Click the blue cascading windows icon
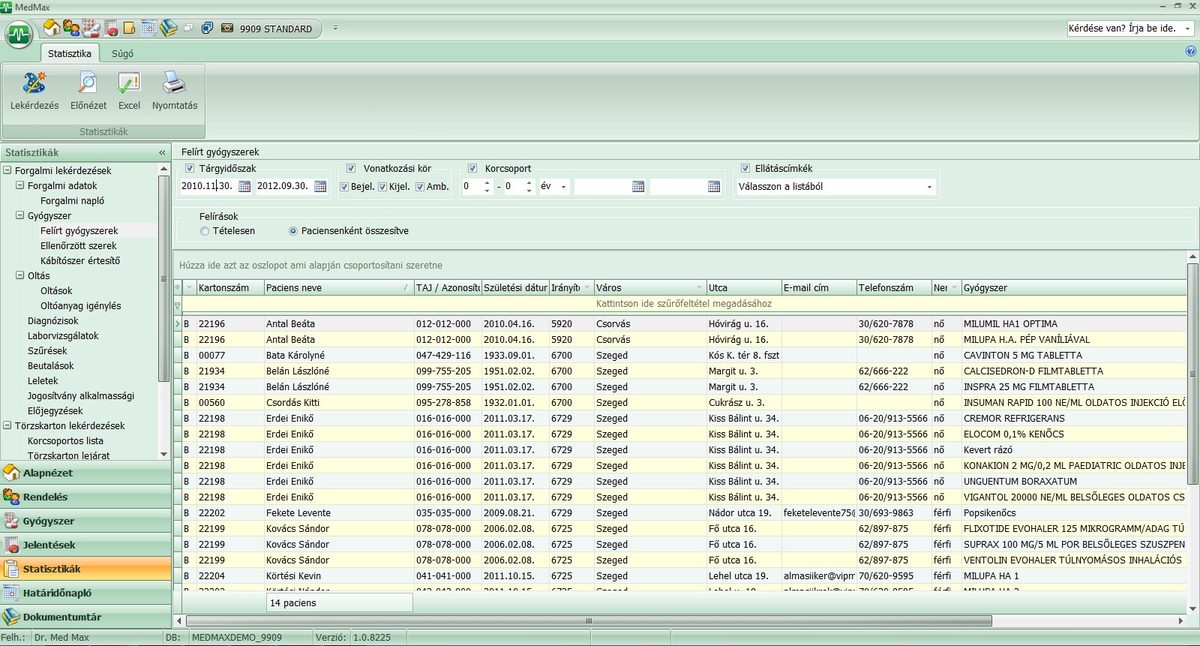Viewport: 1200px width, 646px height. (x=207, y=28)
